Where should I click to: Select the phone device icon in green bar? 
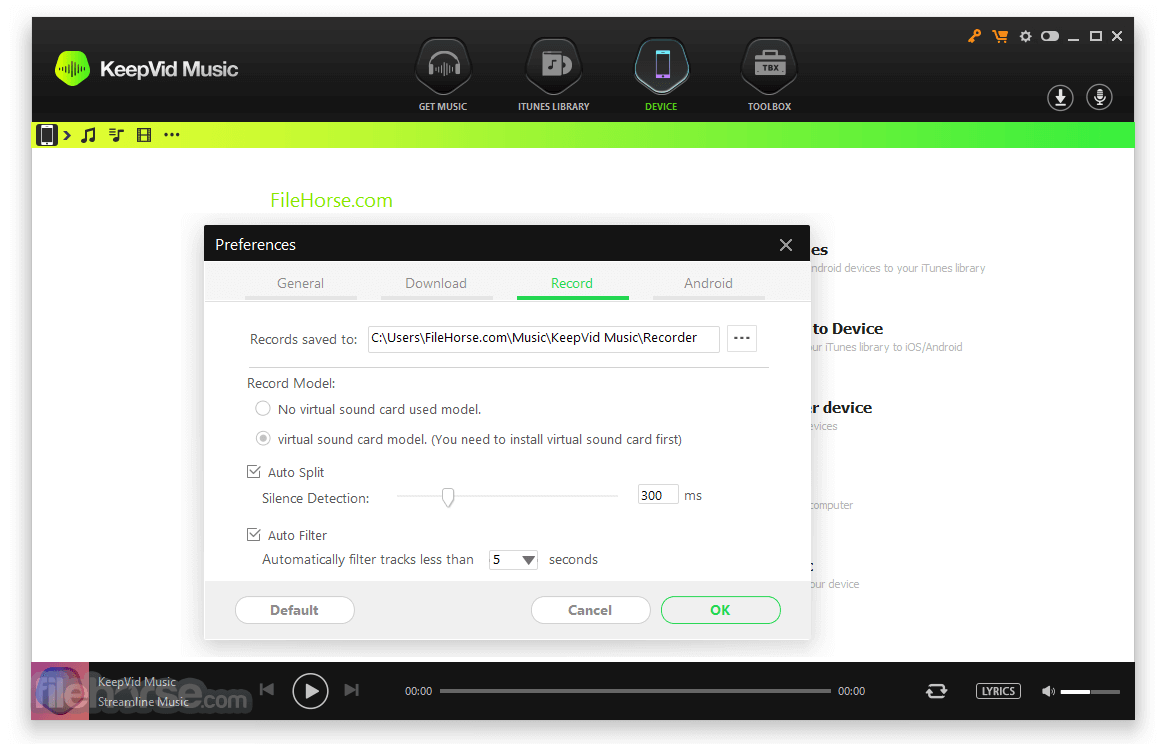(47, 135)
